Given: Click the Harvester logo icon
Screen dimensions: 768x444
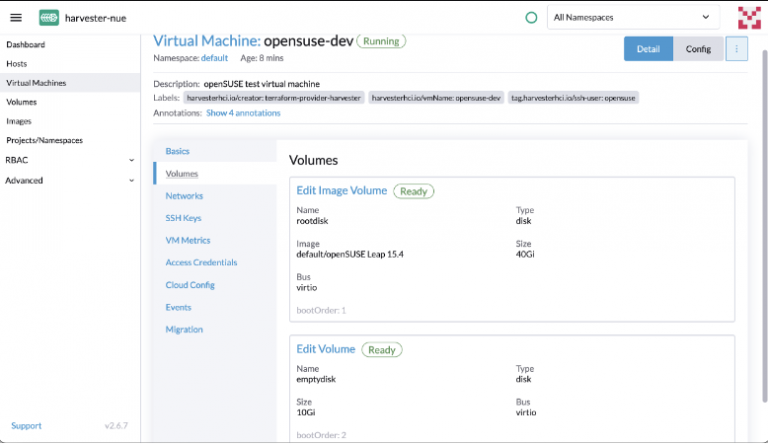Looking at the screenshot, I should [x=49, y=17].
